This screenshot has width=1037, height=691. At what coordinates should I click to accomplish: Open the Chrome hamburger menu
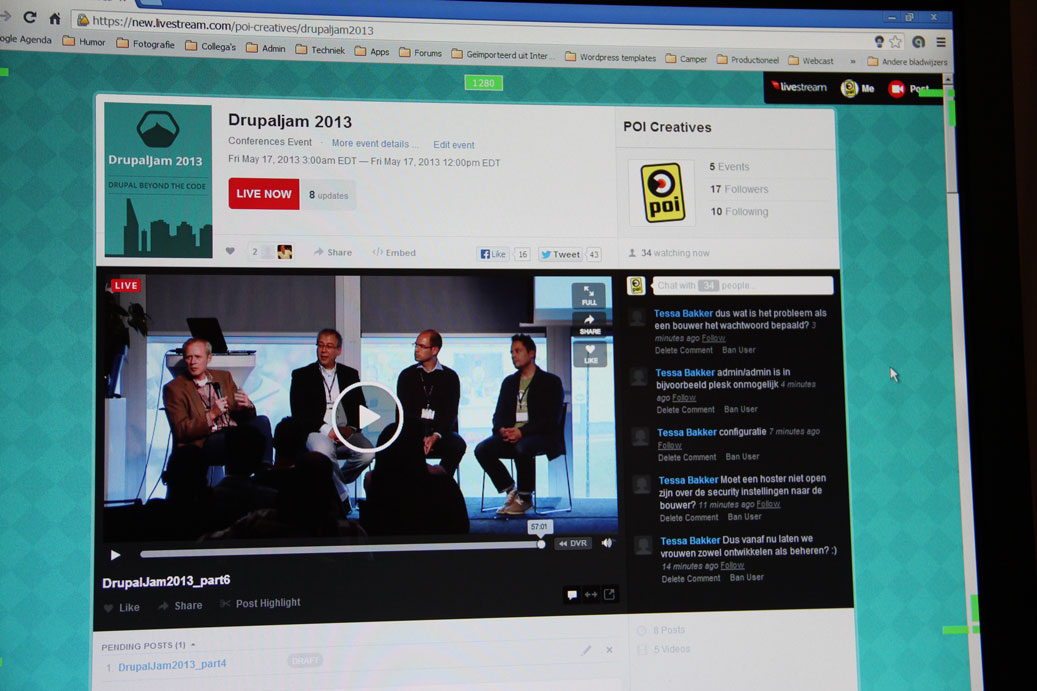(x=940, y=42)
